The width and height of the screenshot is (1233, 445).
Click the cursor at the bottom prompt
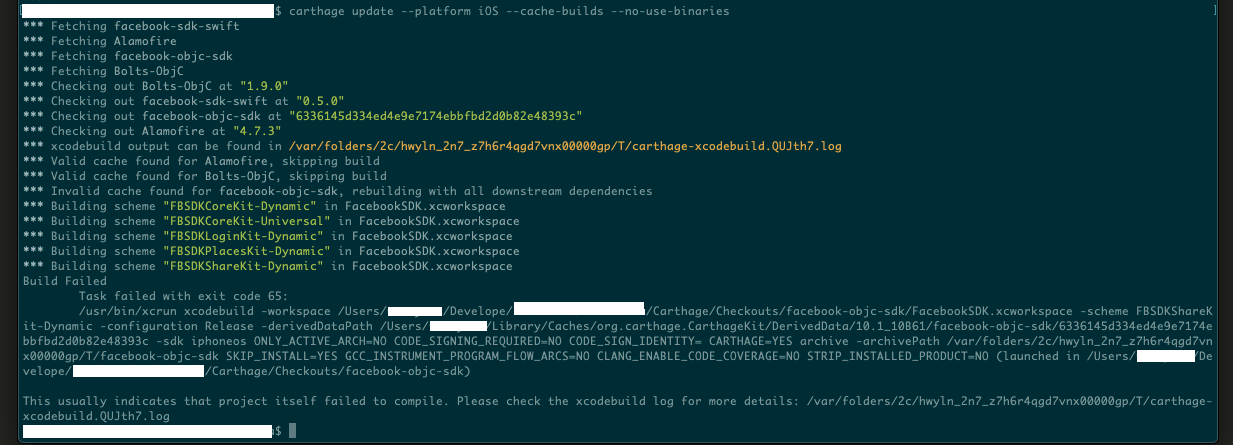pyautogui.click(x=293, y=431)
